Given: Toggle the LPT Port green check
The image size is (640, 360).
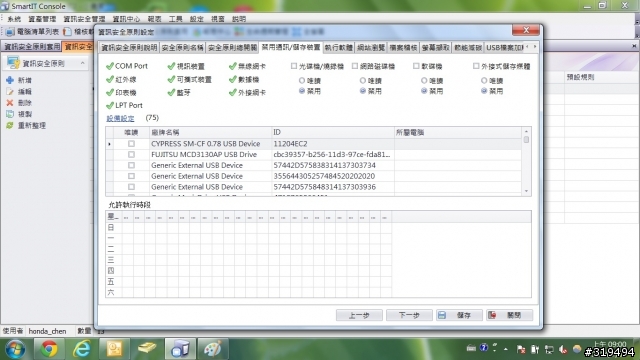Looking at the screenshot, I should click(109, 105).
